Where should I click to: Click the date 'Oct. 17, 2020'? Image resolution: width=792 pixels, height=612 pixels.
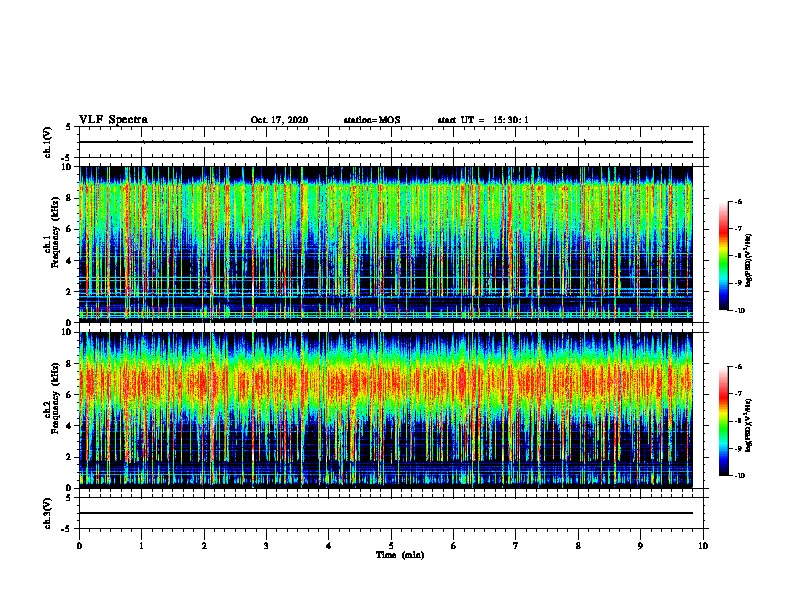(279, 120)
